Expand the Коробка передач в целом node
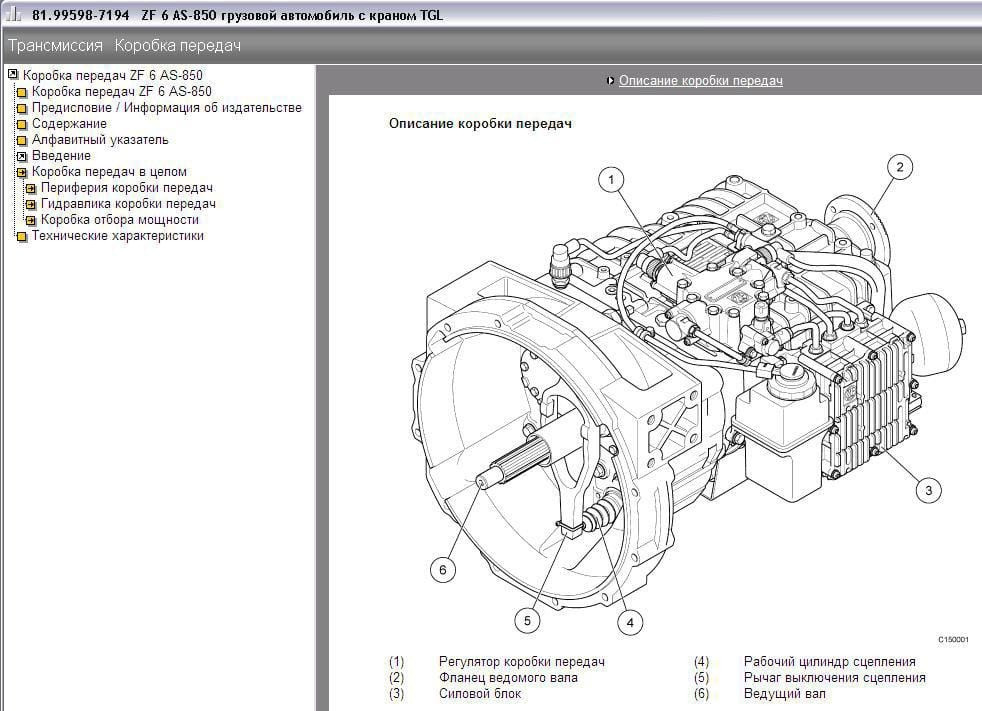Screen dimensions: 982x711 (x=22, y=172)
